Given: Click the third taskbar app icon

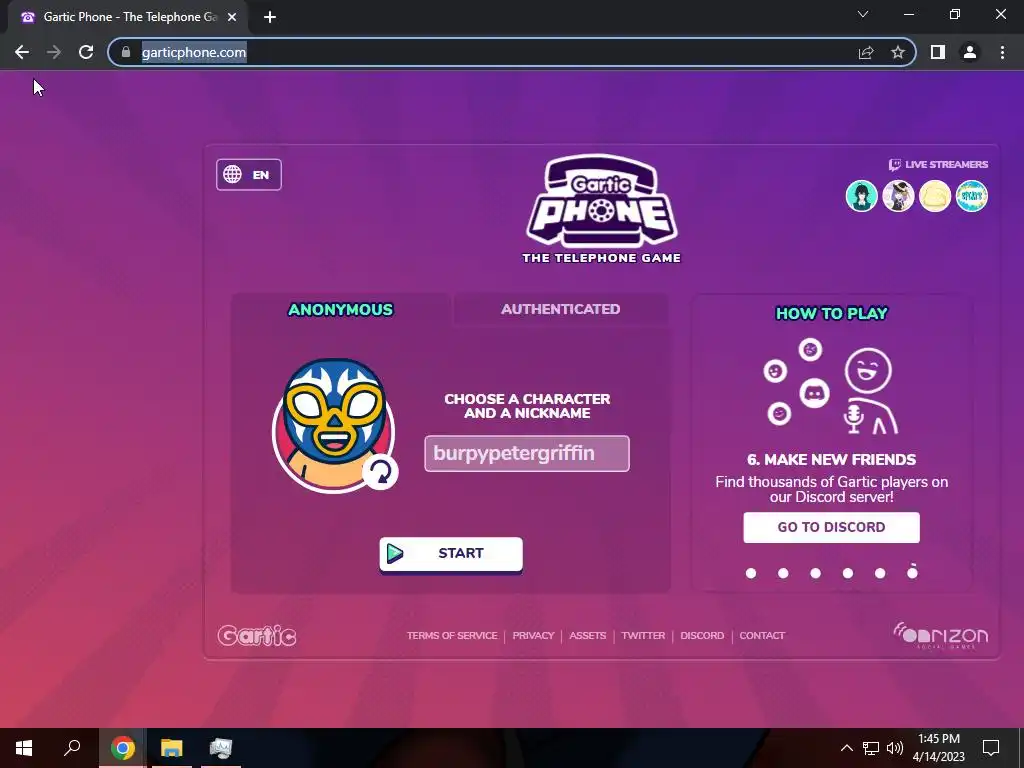Looking at the screenshot, I should tap(221, 748).
